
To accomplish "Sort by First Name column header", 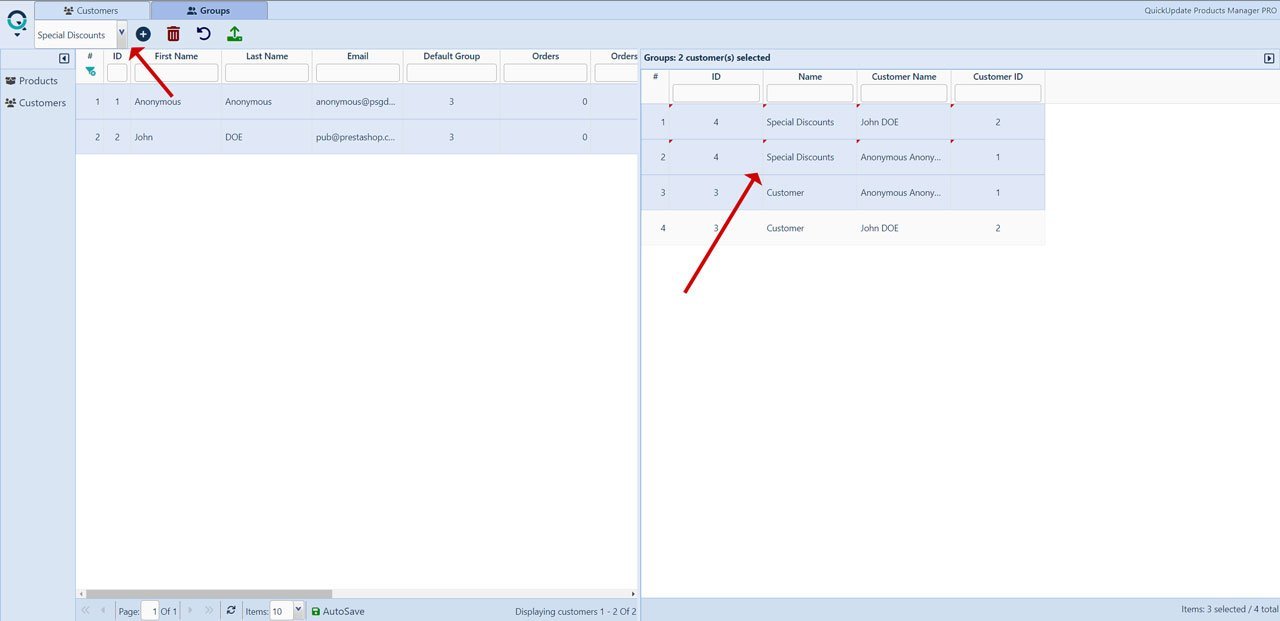I will click(176, 56).
